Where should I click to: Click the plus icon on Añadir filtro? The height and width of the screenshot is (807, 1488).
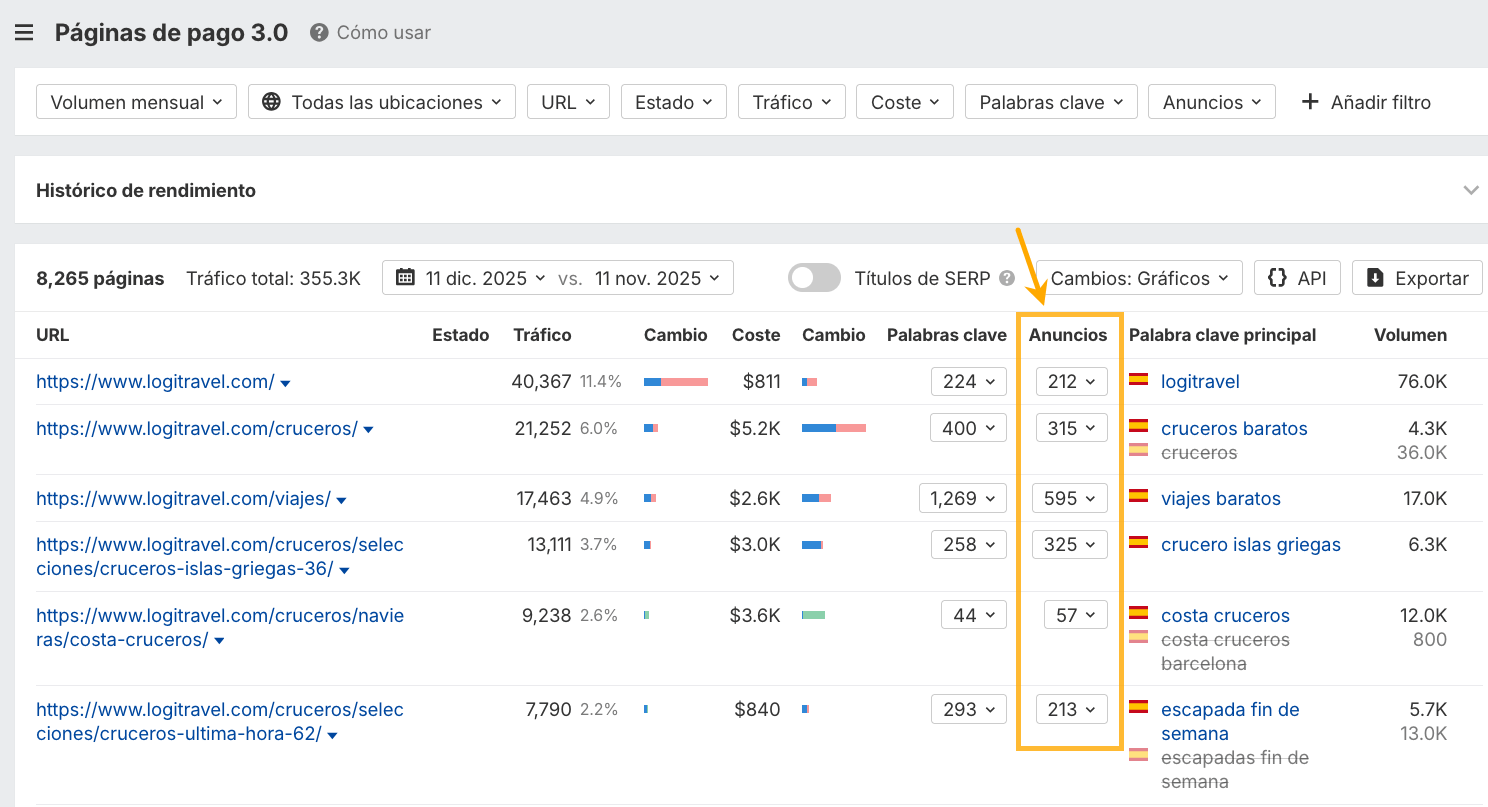[1310, 101]
